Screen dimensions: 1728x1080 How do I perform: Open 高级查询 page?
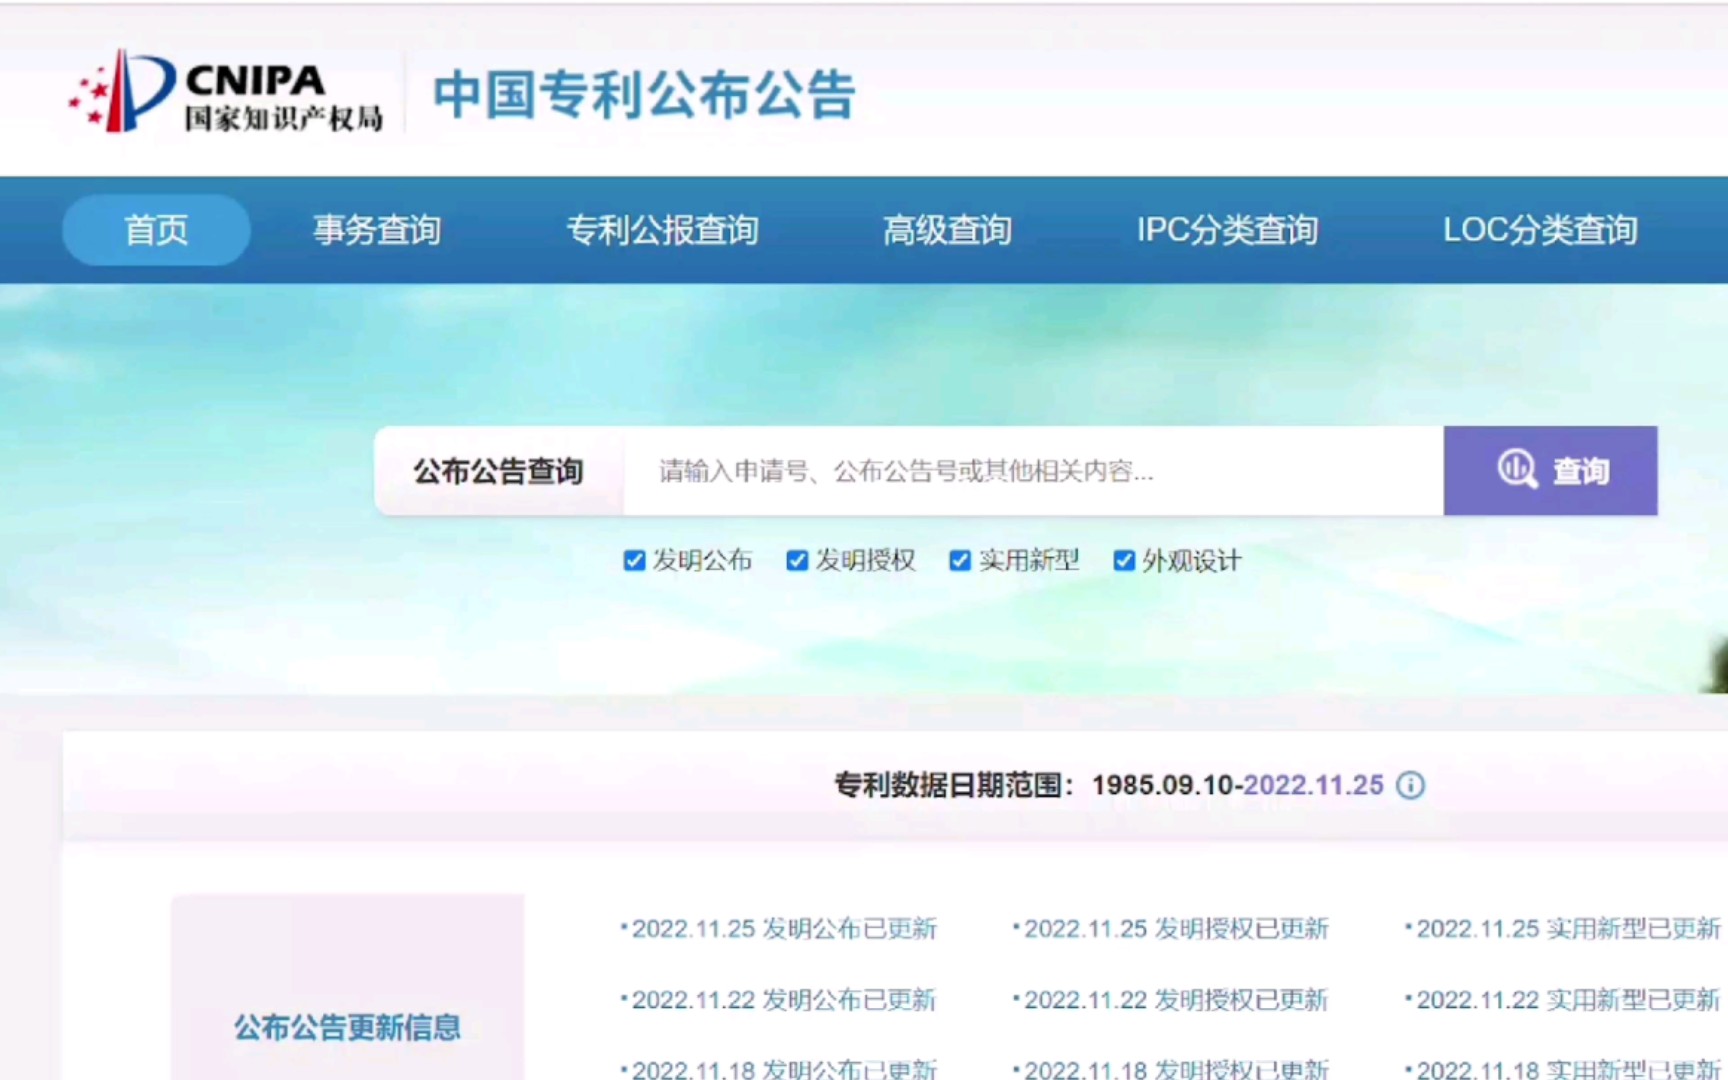click(947, 230)
